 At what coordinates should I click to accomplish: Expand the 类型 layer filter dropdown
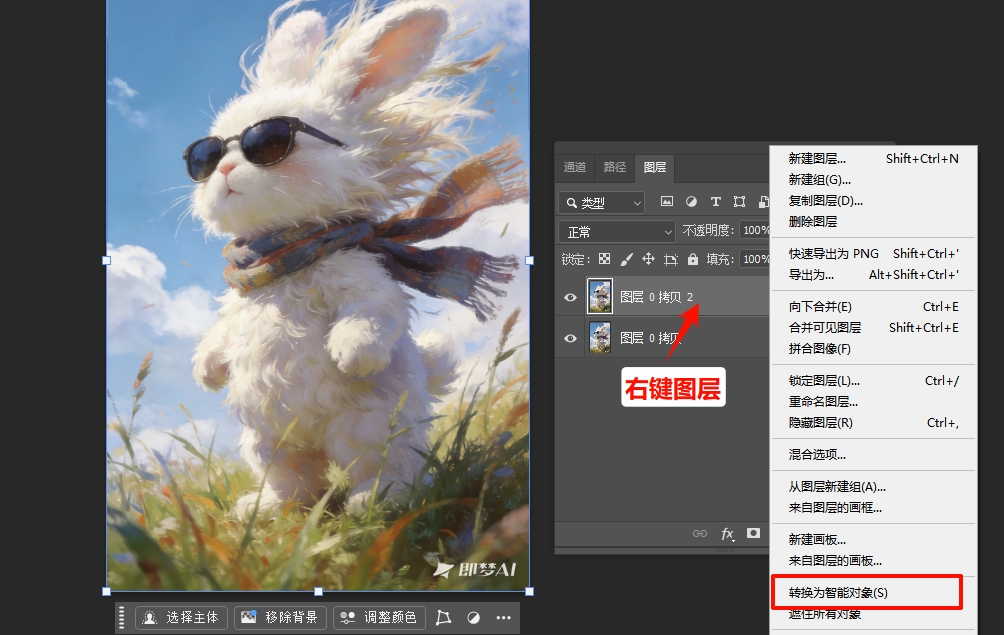(x=602, y=201)
